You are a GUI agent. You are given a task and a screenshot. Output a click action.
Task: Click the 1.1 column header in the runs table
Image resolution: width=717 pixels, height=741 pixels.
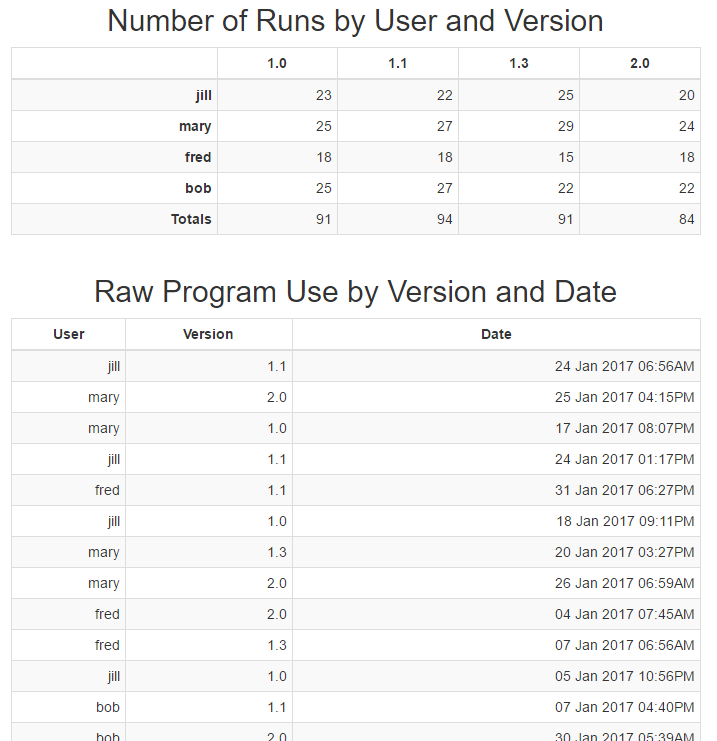coord(398,63)
